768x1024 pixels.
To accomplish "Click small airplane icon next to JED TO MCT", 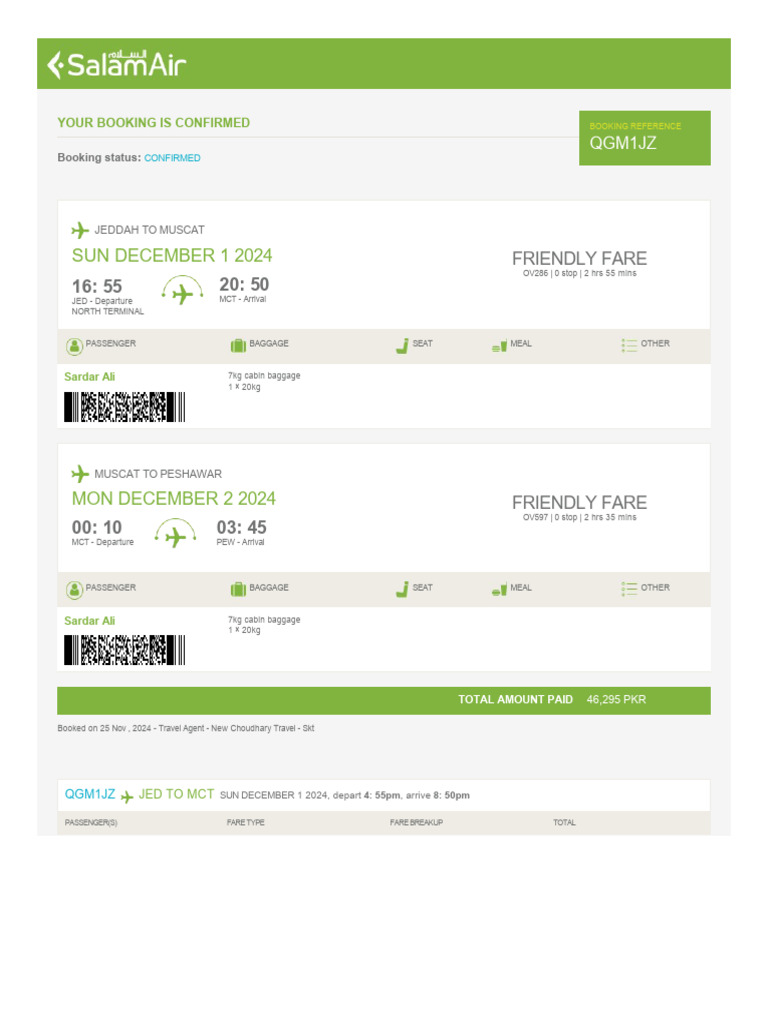I will click(x=127, y=797).
